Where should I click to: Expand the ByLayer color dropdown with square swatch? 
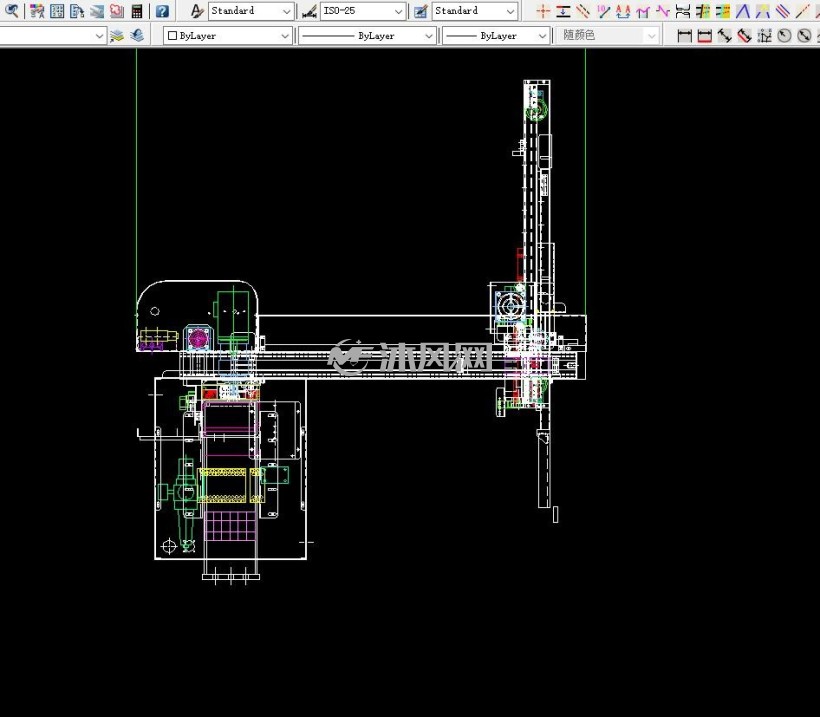tap(228, 36)
